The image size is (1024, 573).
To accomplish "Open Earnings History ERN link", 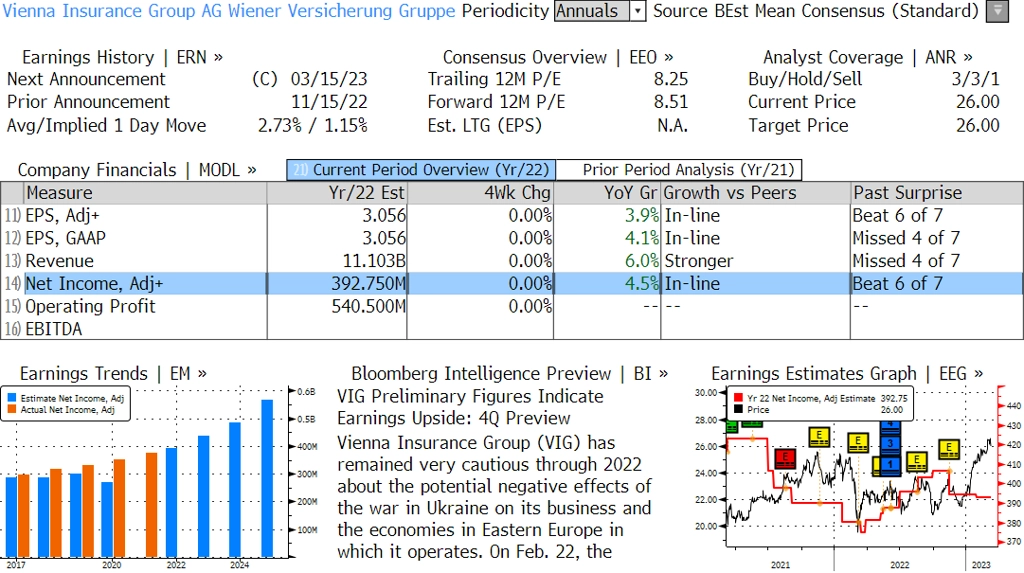I will [123, 57].
